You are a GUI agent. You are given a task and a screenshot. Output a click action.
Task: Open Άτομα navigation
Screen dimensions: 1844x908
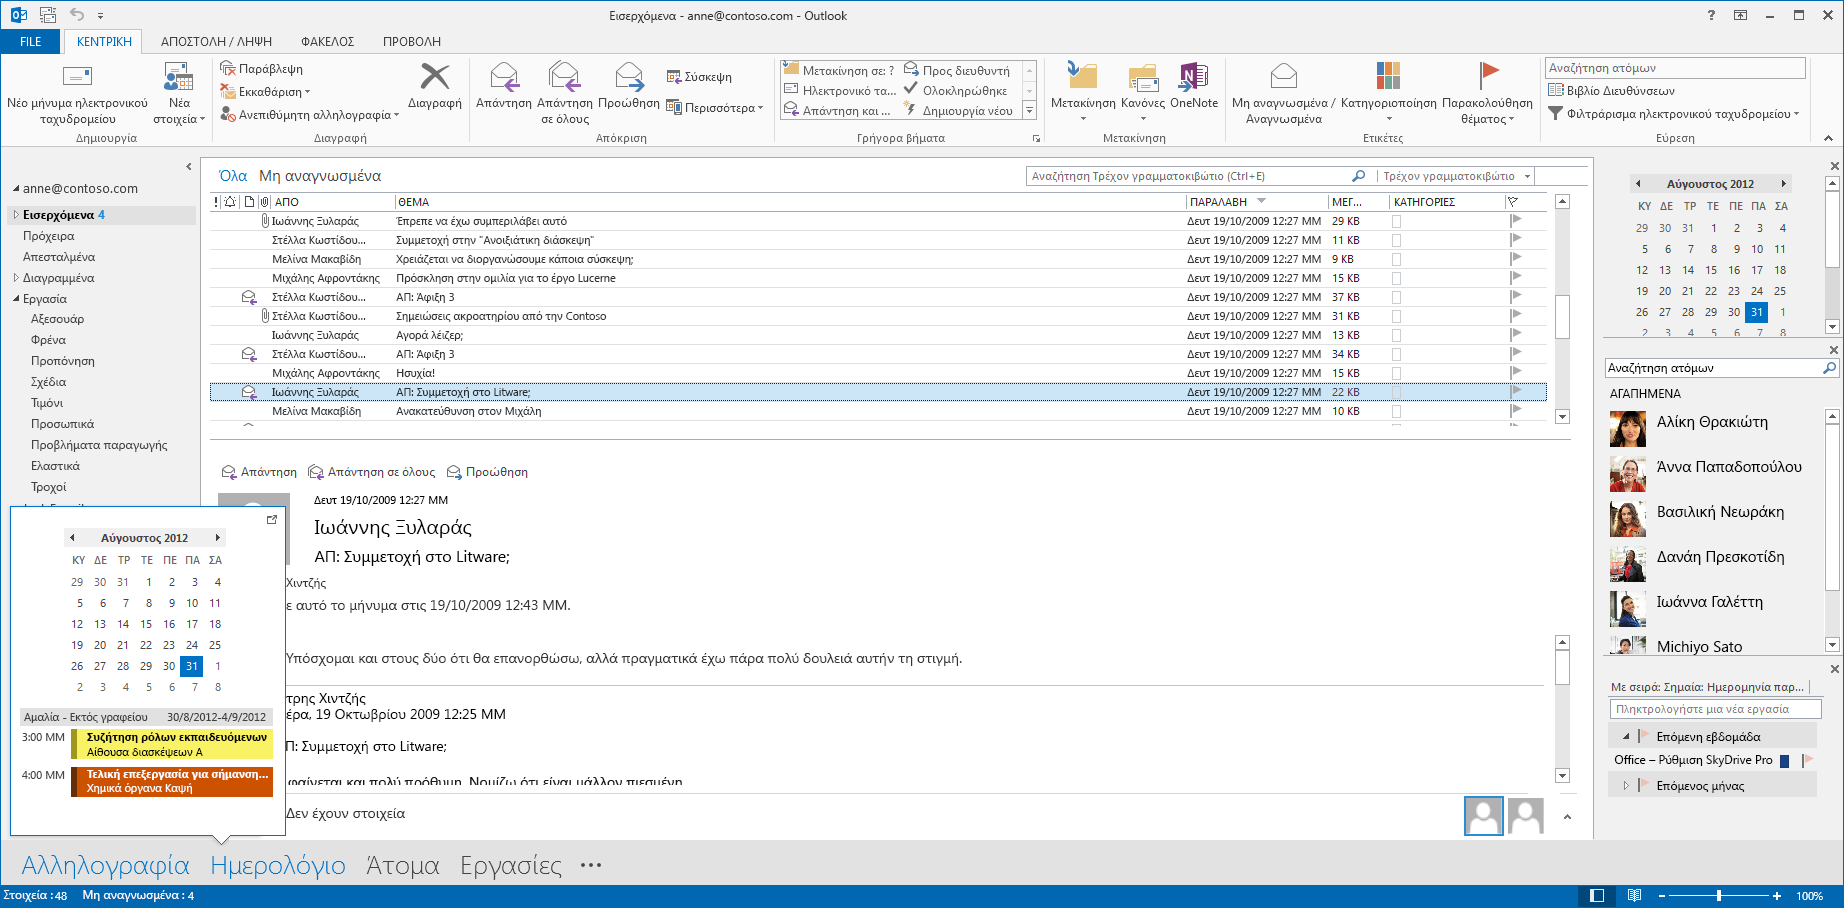click(x=403, y=865)
